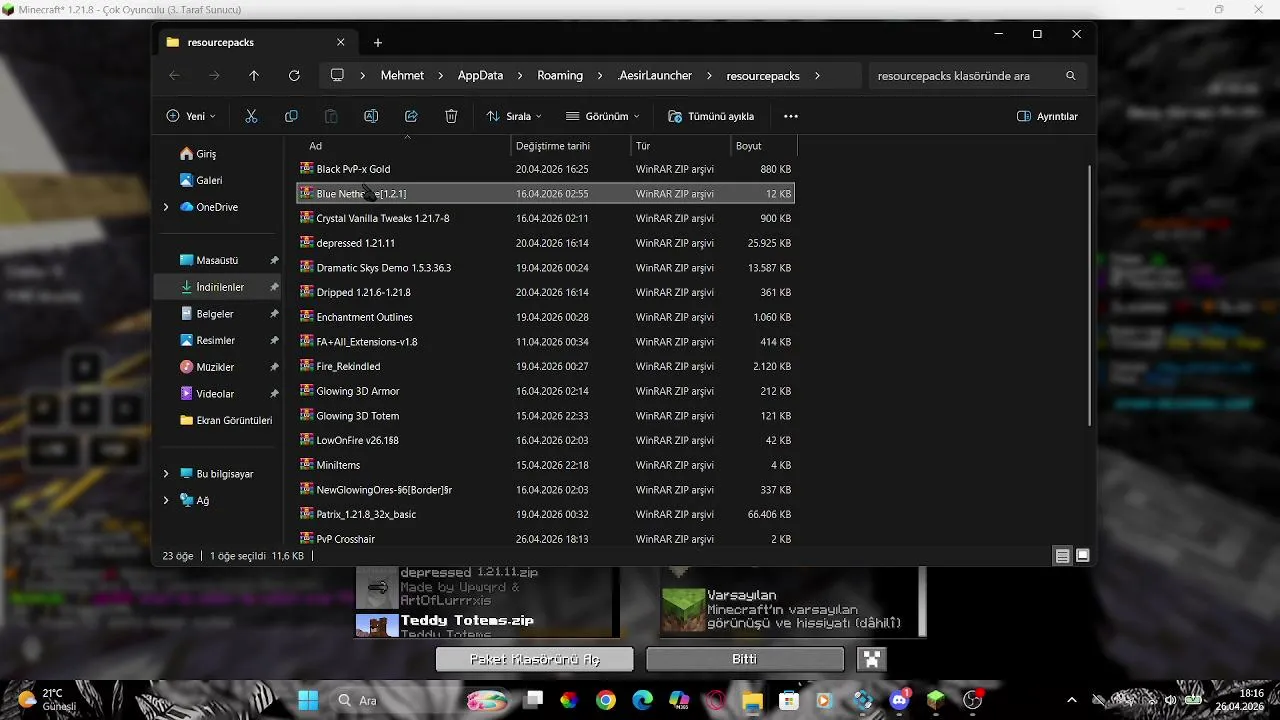Open File Explorer taskbar icon
This screenshot has height=720, width=1280.
(752, 700)
